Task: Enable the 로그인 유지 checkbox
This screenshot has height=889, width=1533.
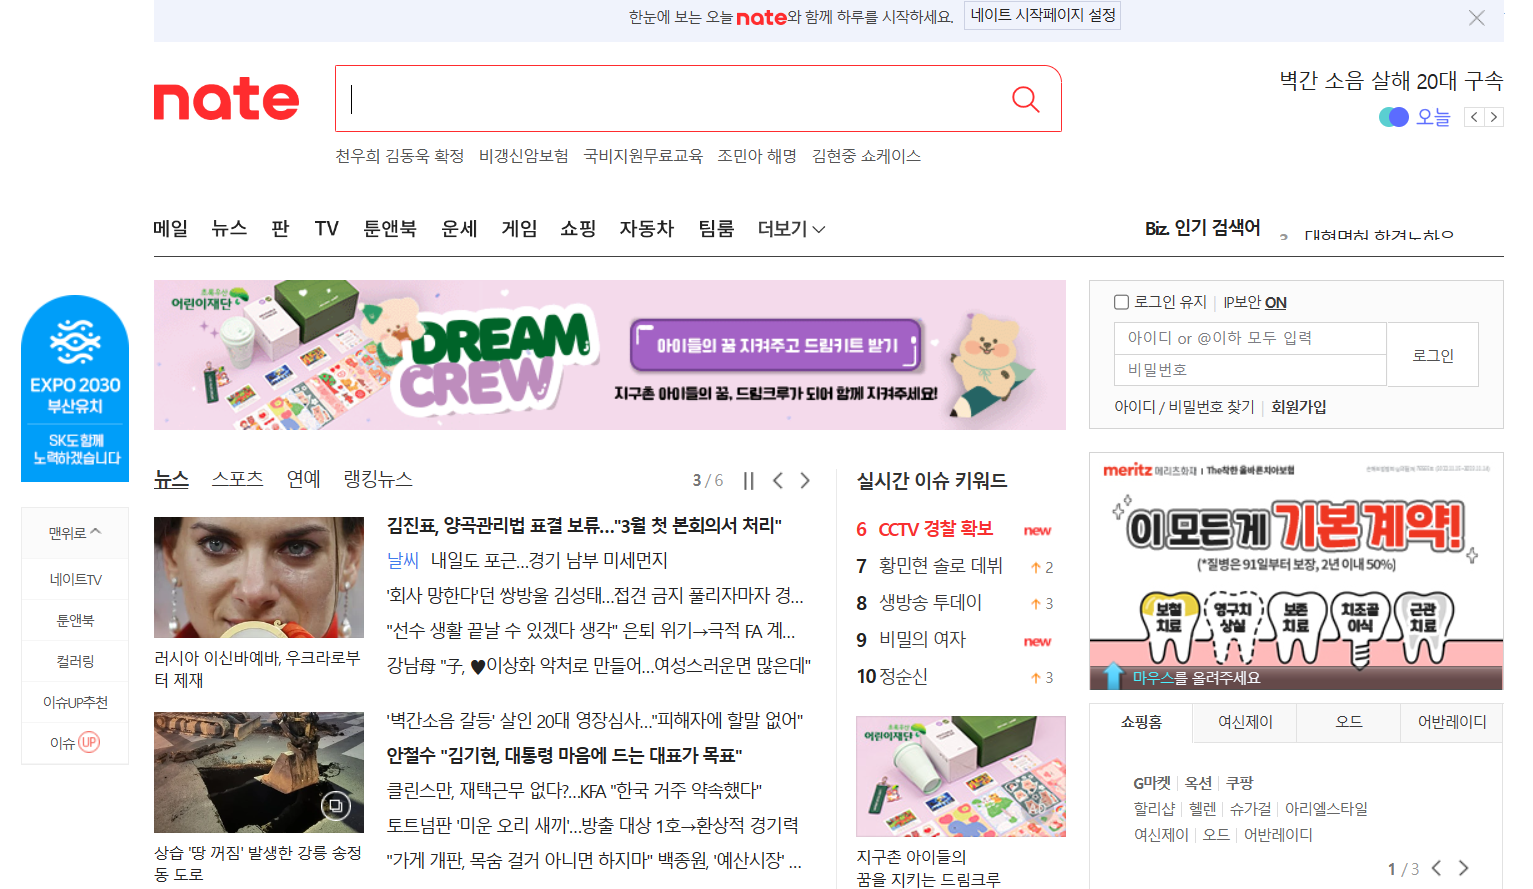Action: [x=1121, y=302]
